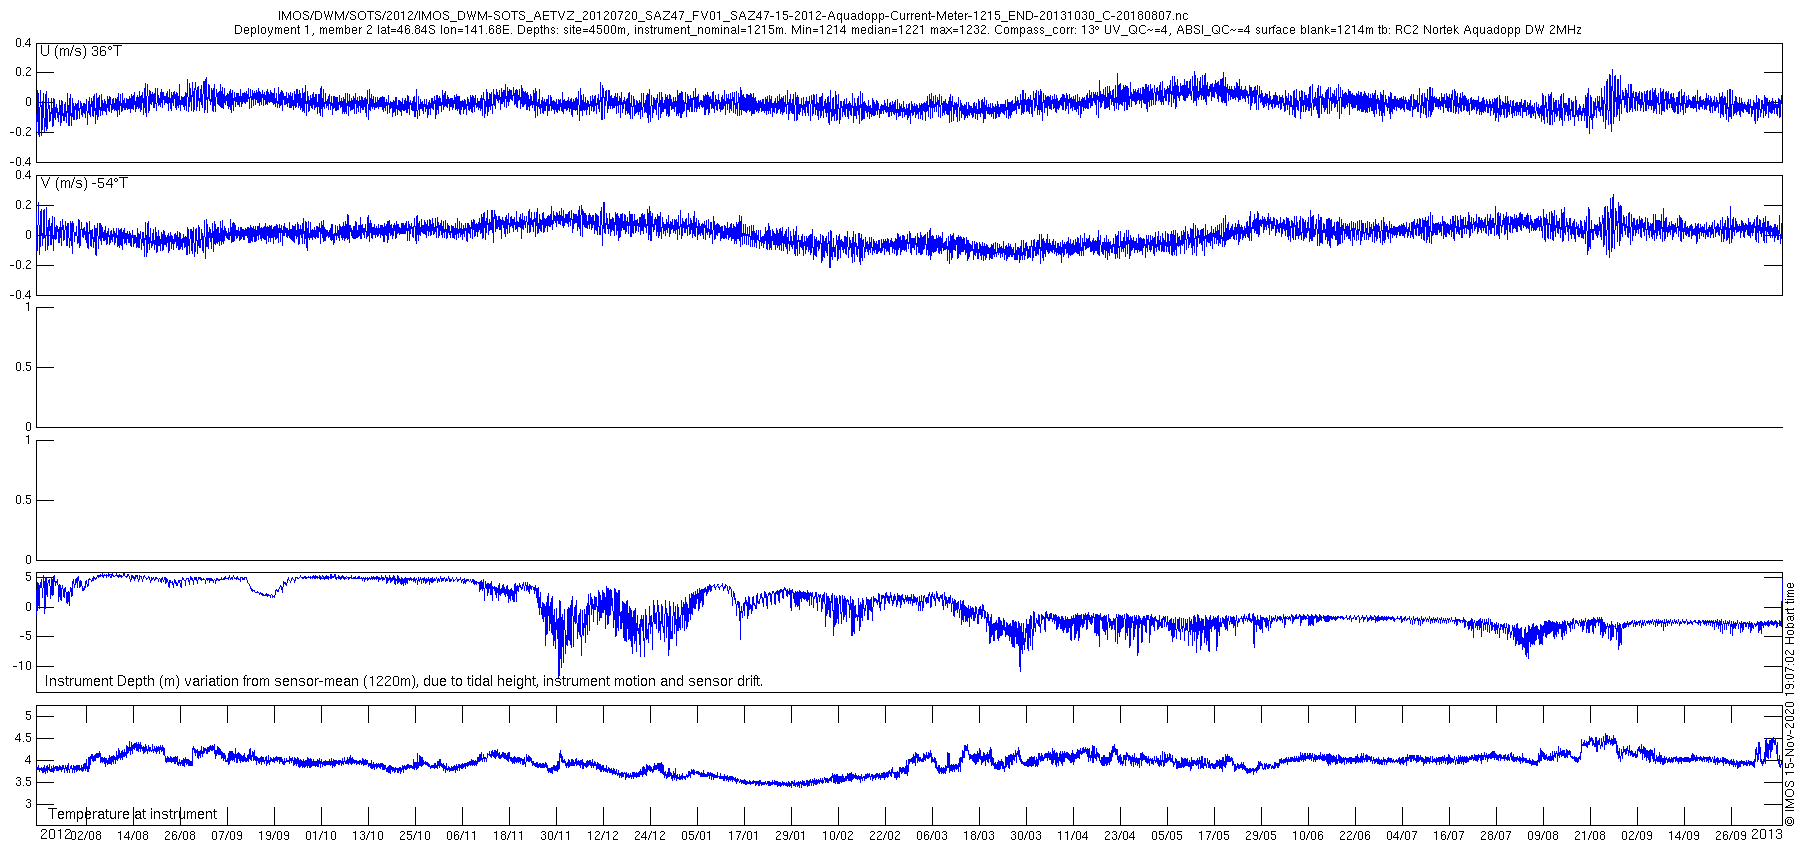This screenshot has width=1800, height=850.
Task: Click the 'Temperature at instrument' label
Action: coord(132,814)
